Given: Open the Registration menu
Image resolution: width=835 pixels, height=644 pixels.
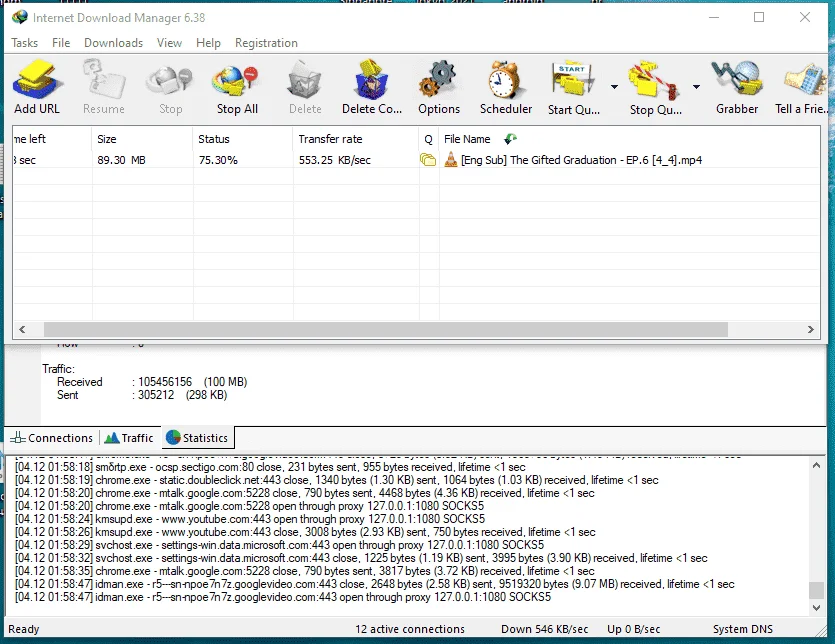Looking at the screenshot, I should 266,43.
